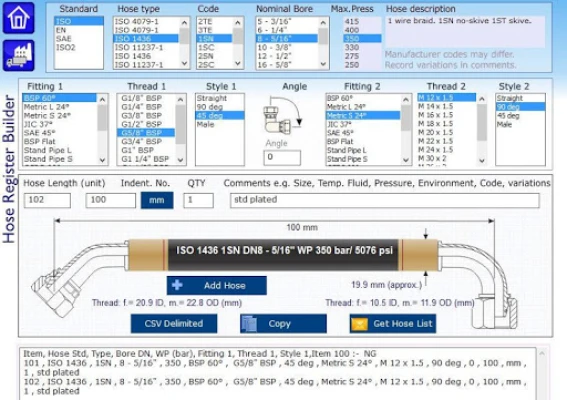The width and height of the screenshot is (567, 400).
Task: Click down arrow of Thread 1 list
Action: click(x=180, y=159)
